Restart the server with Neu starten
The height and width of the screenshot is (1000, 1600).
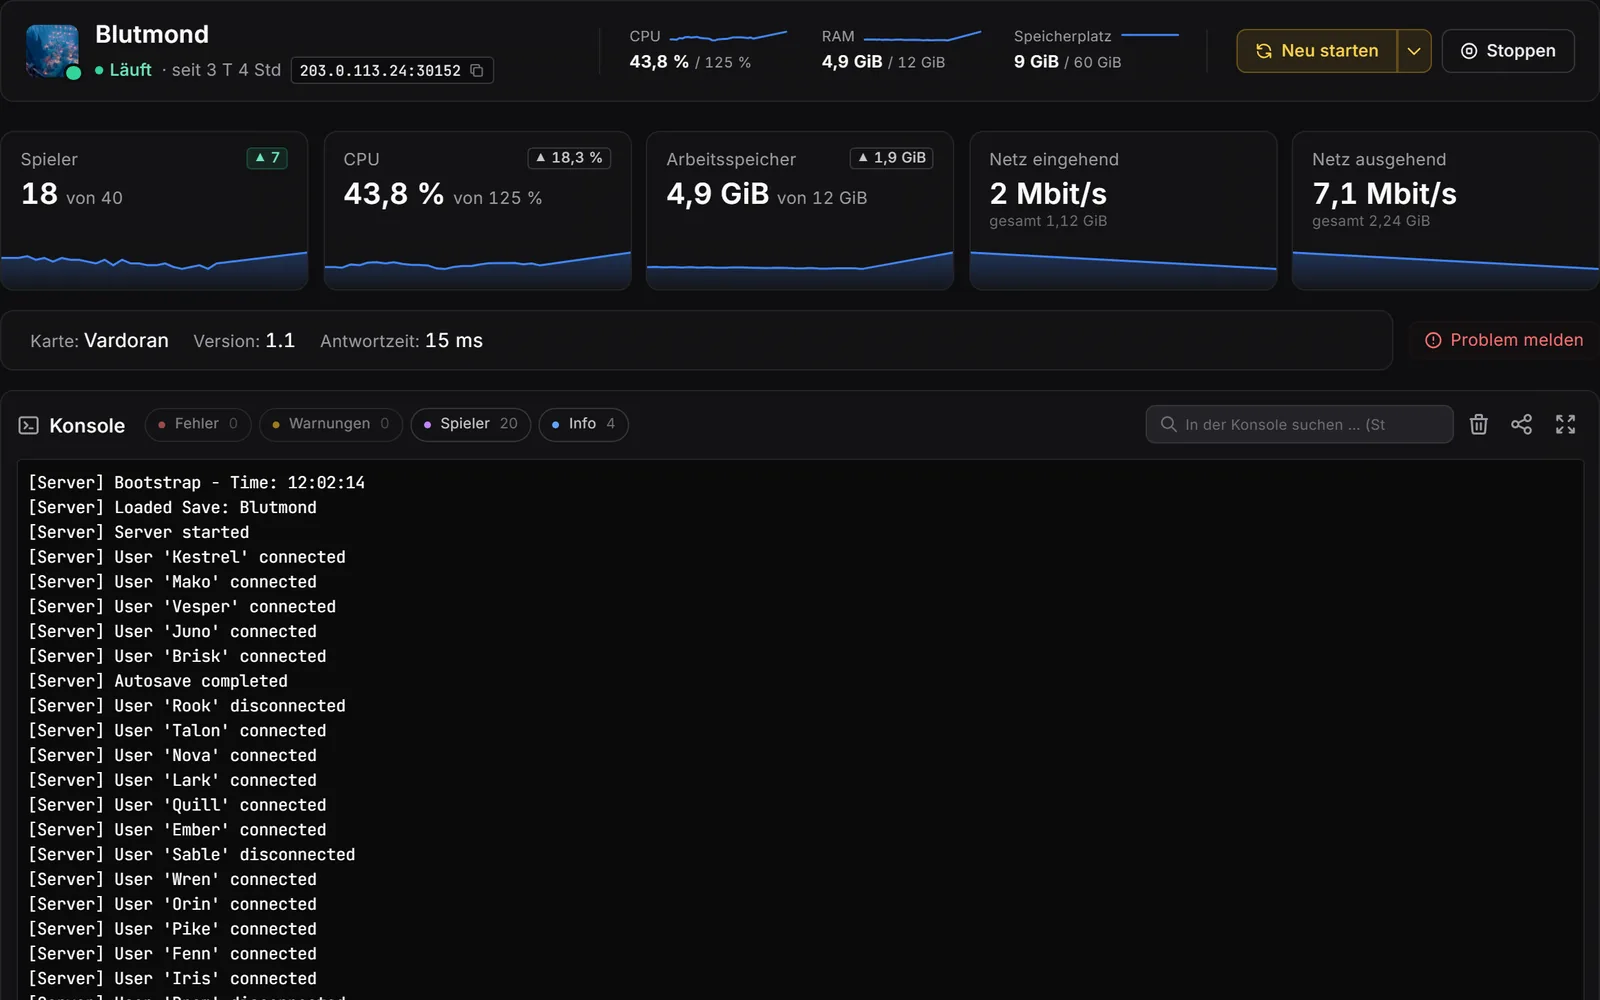[x=1317, y=51]
